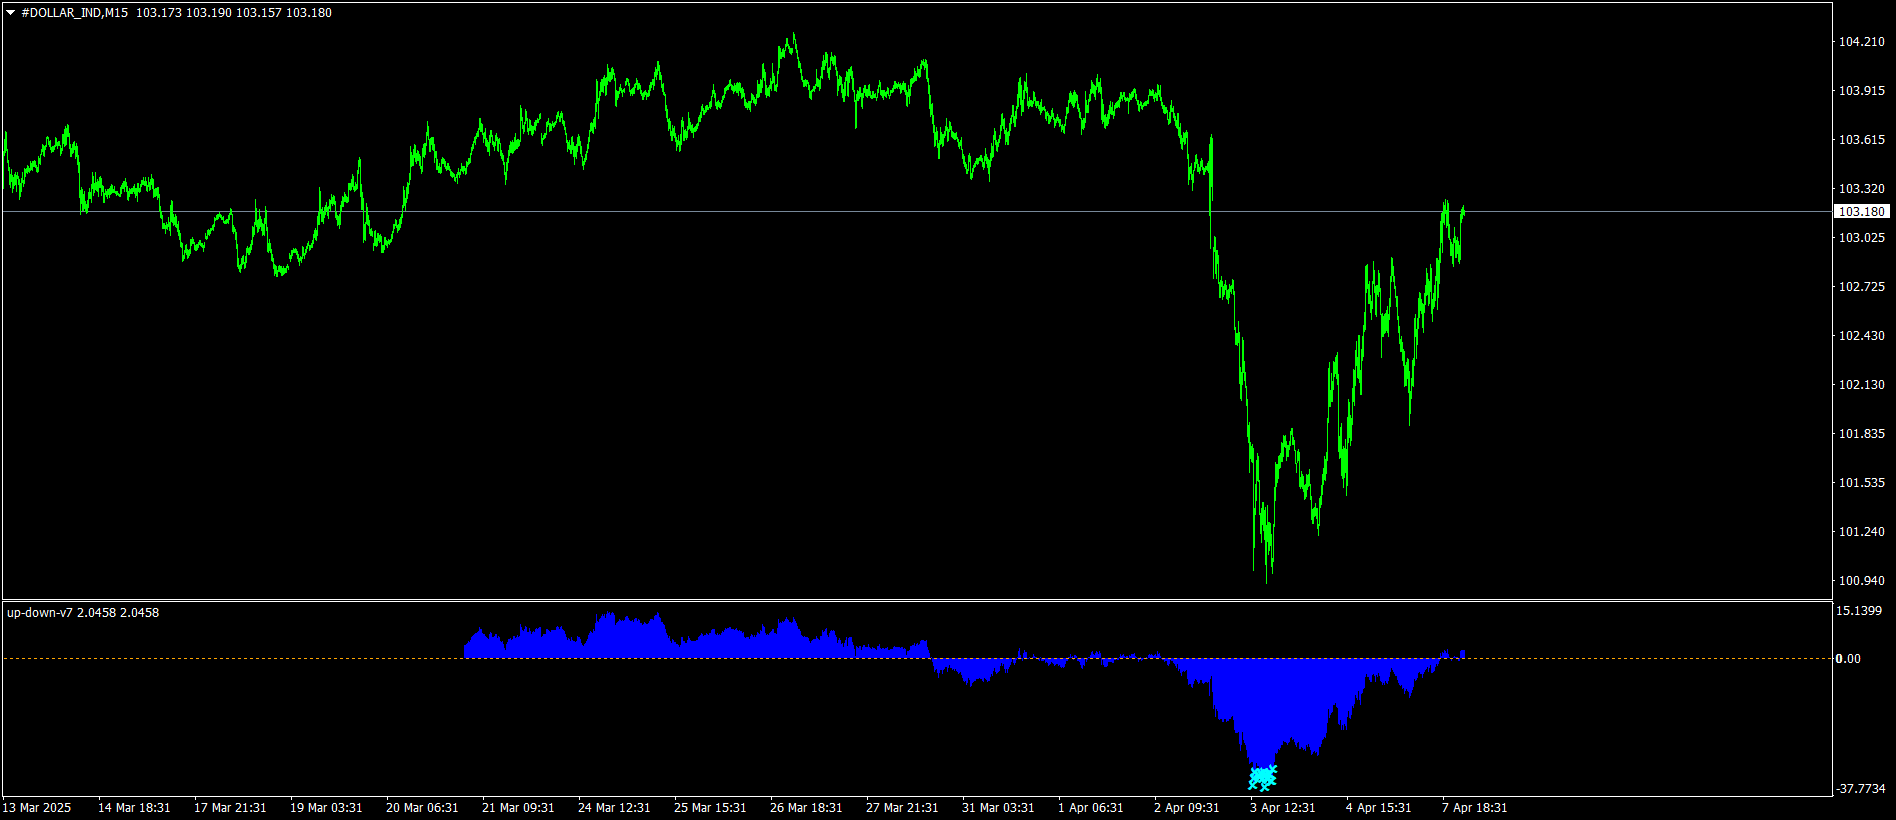Viewport: 1896px width, 820px height.
Task: Click the 13 Mar 2025 date label
Action: pyautogui.click(x=37, y=808)
